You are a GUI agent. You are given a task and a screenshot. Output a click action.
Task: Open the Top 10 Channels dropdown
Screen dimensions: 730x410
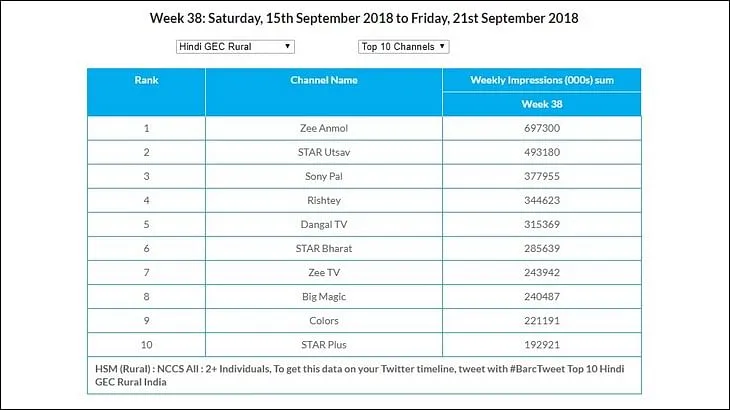pyautogui.click(x=403, y=47)
